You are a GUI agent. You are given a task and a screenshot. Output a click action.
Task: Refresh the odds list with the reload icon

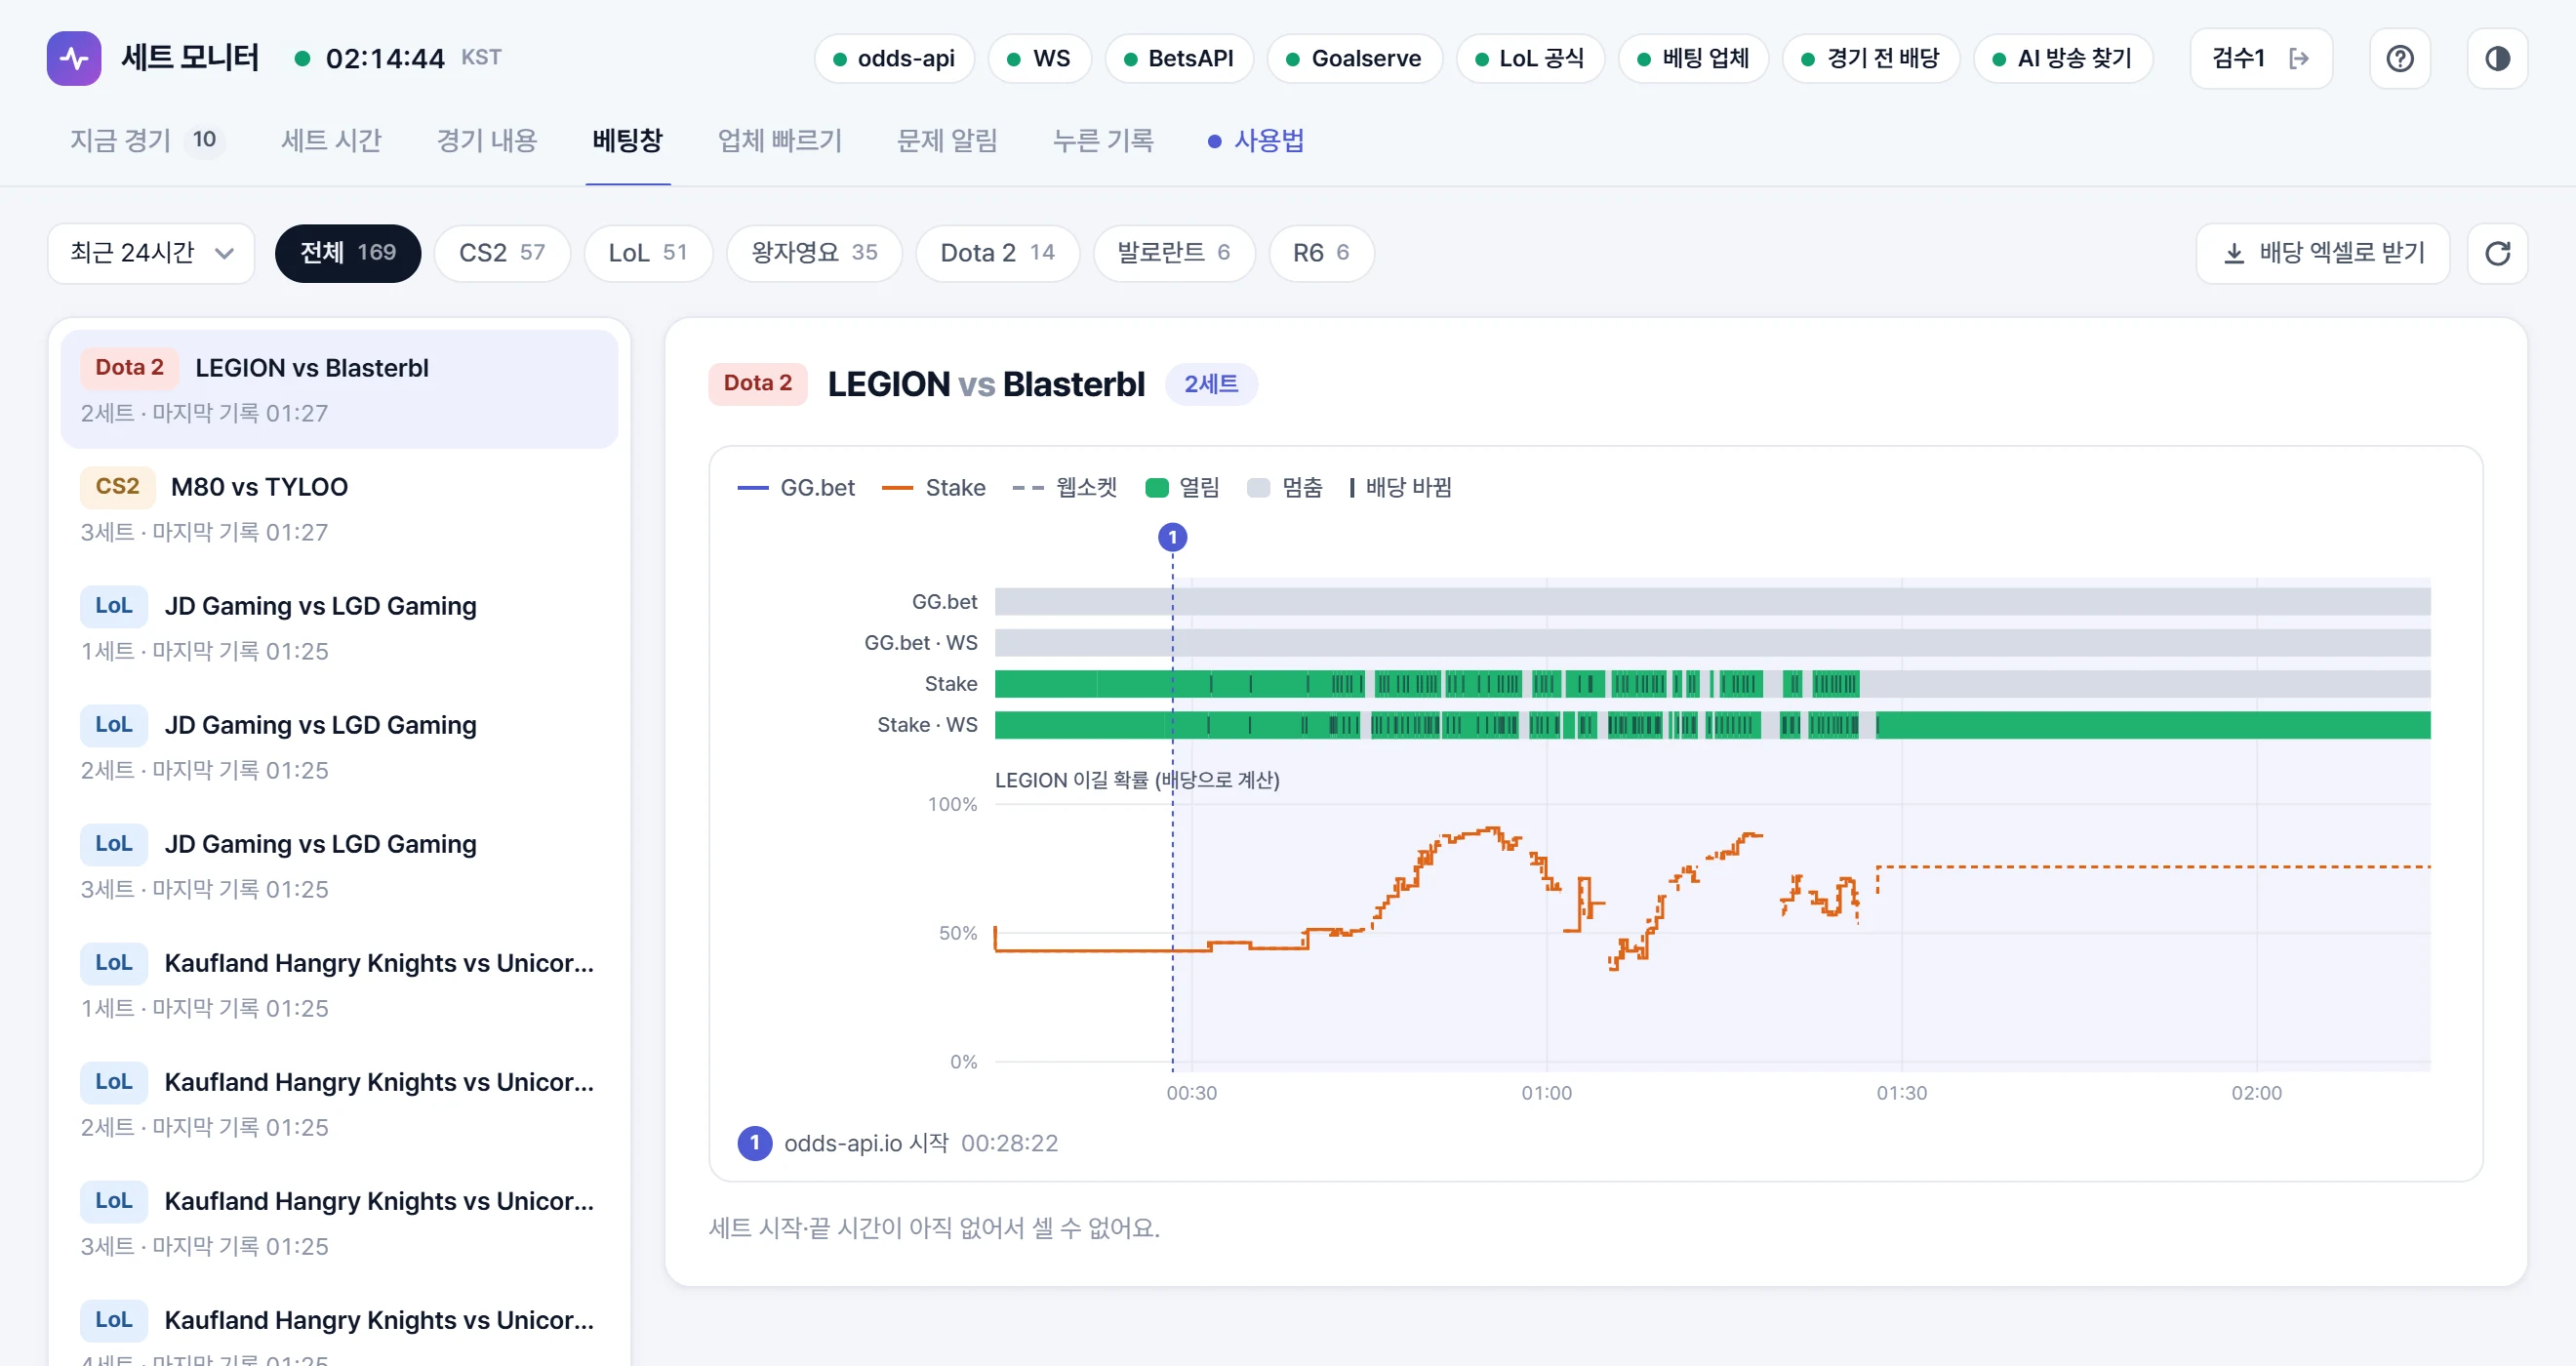coord(2497,253)
